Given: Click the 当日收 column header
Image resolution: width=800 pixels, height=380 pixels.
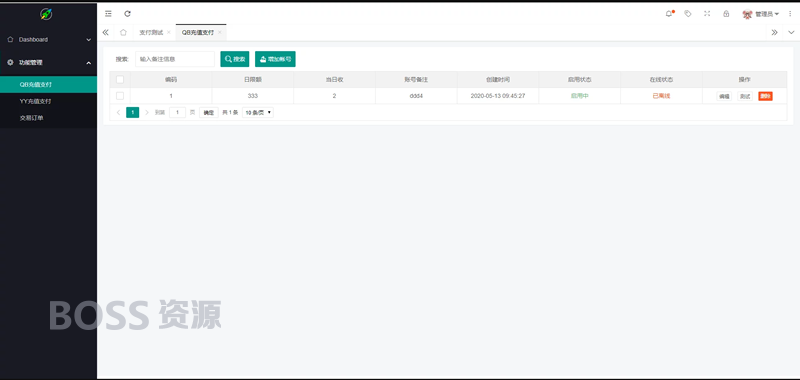Looking at the screenshot, I should point(334,80).
